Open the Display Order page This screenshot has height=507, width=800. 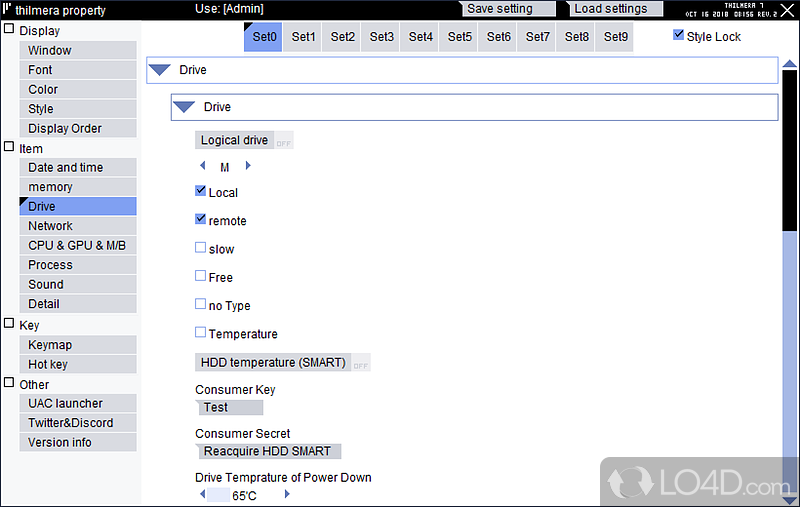point(78,129)
